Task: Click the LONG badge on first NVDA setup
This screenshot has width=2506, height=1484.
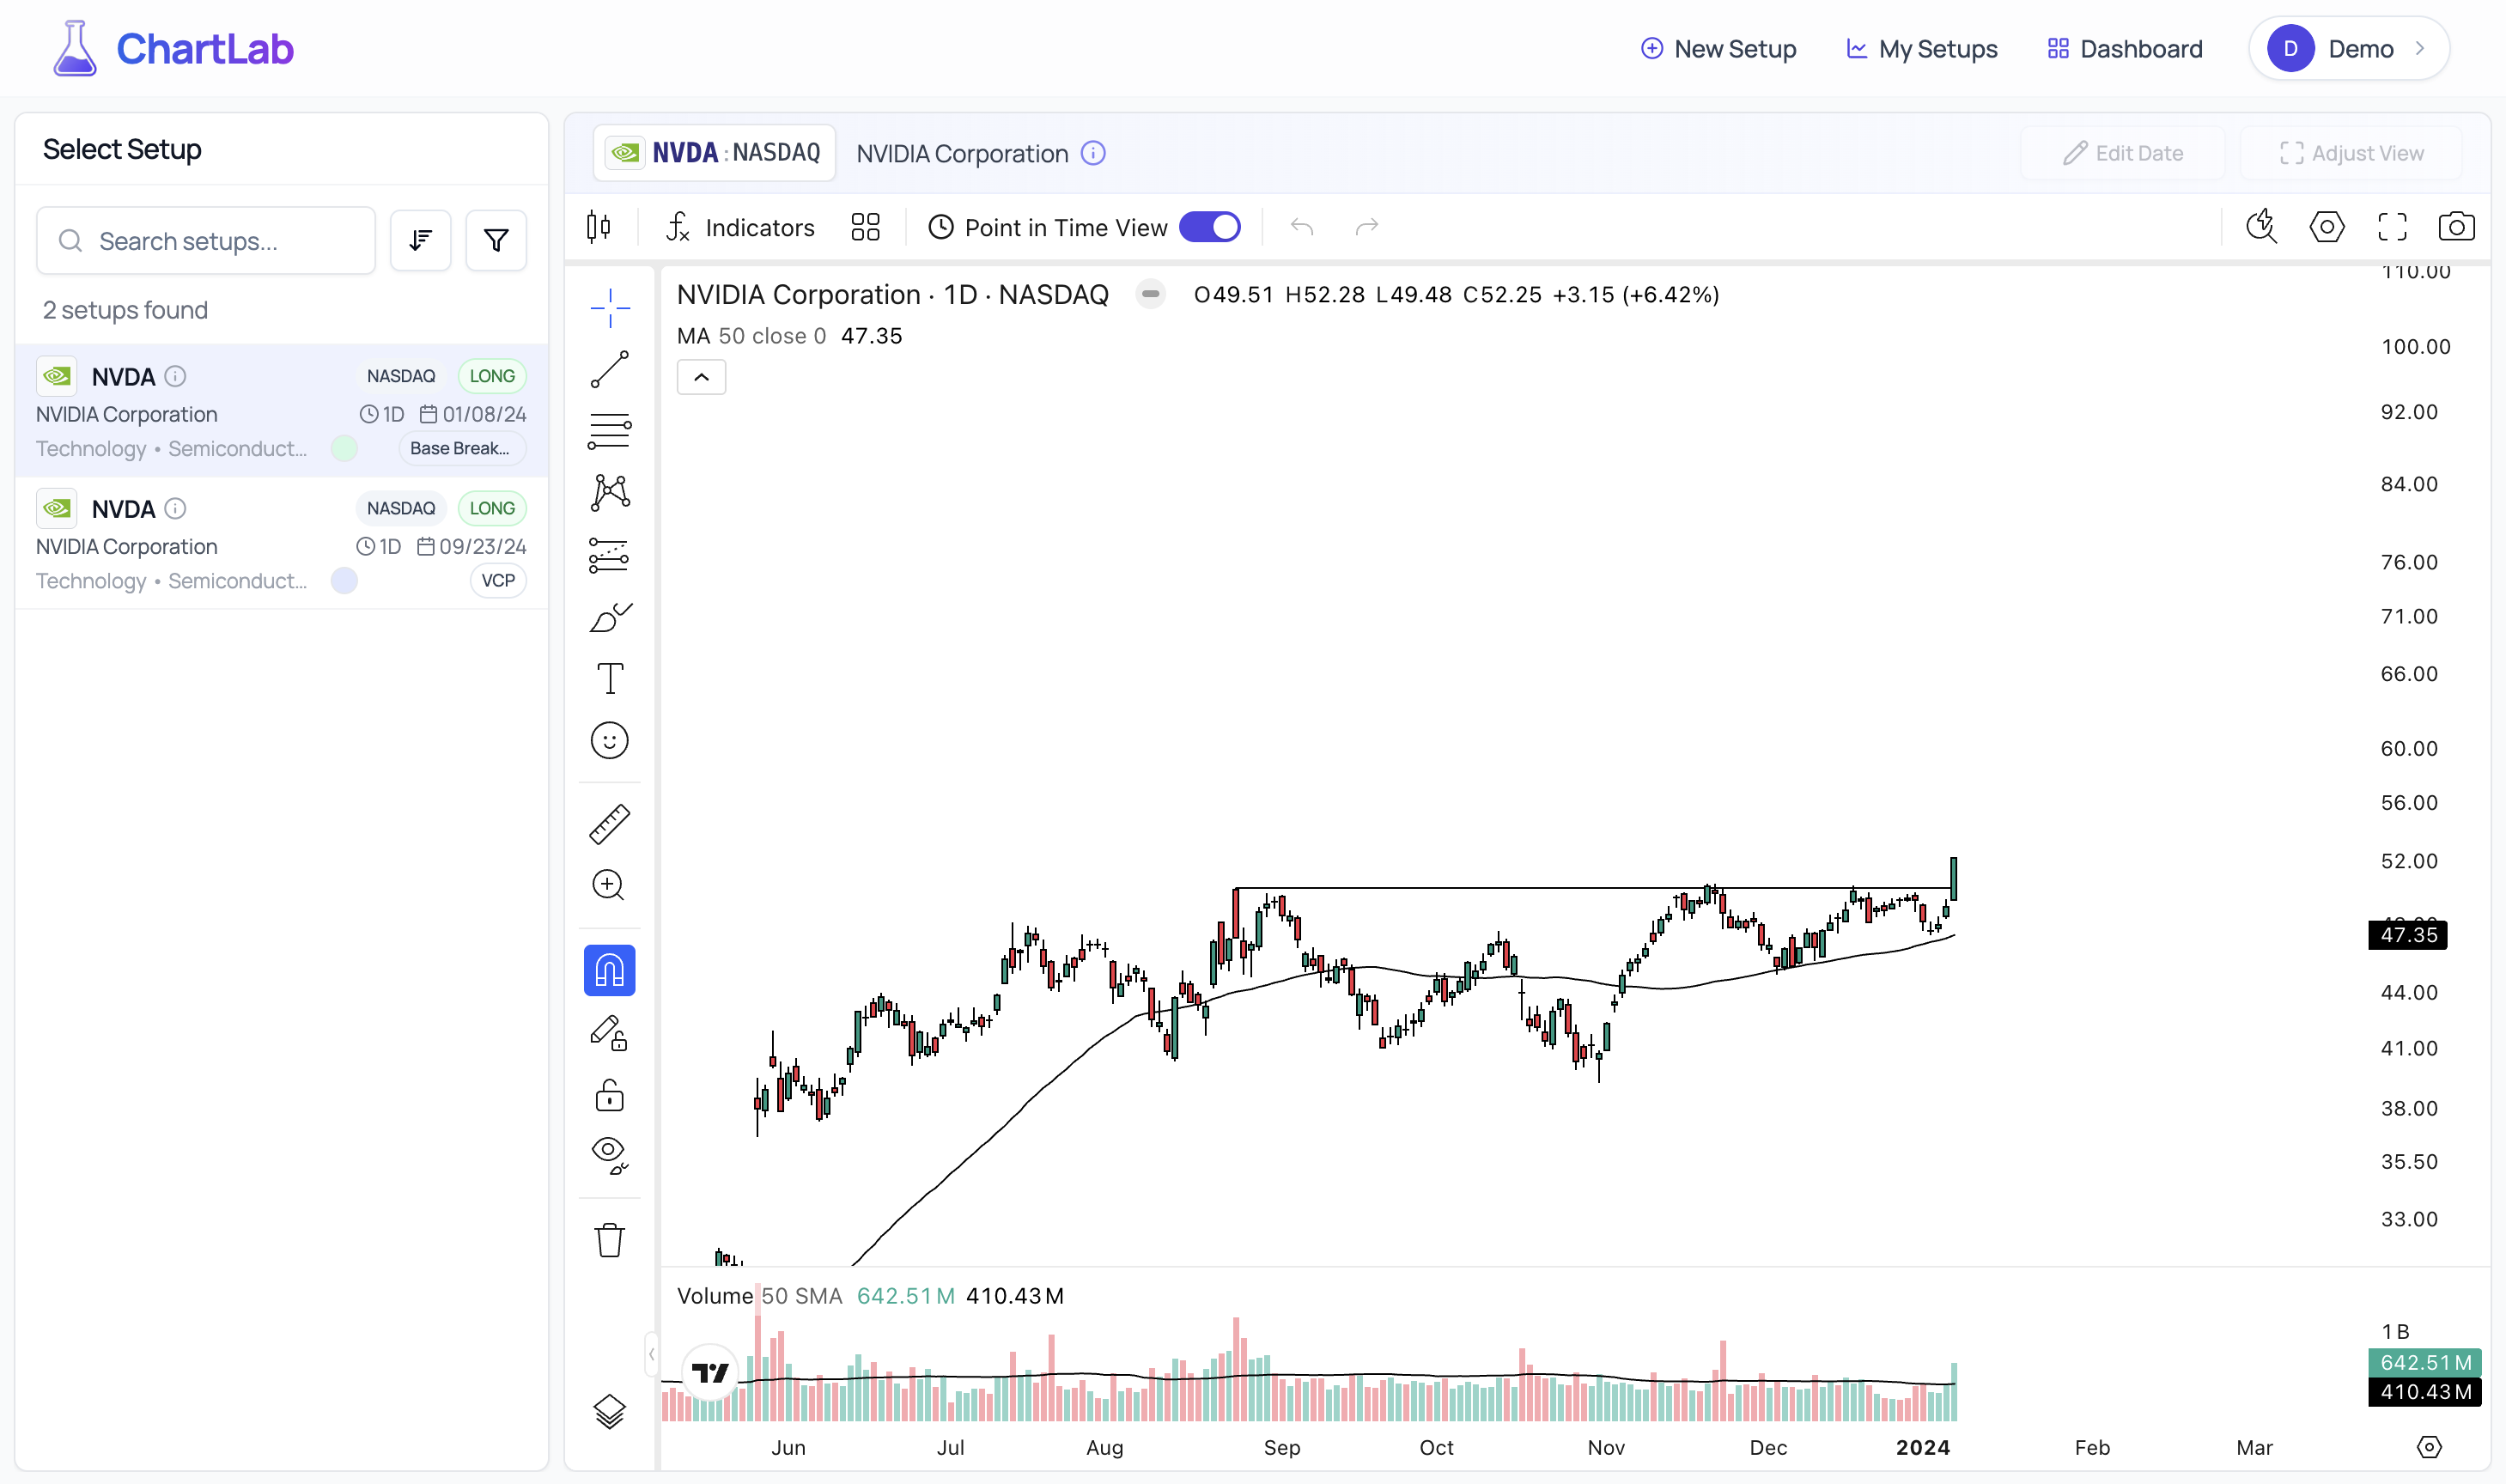Action: (492, 376)
